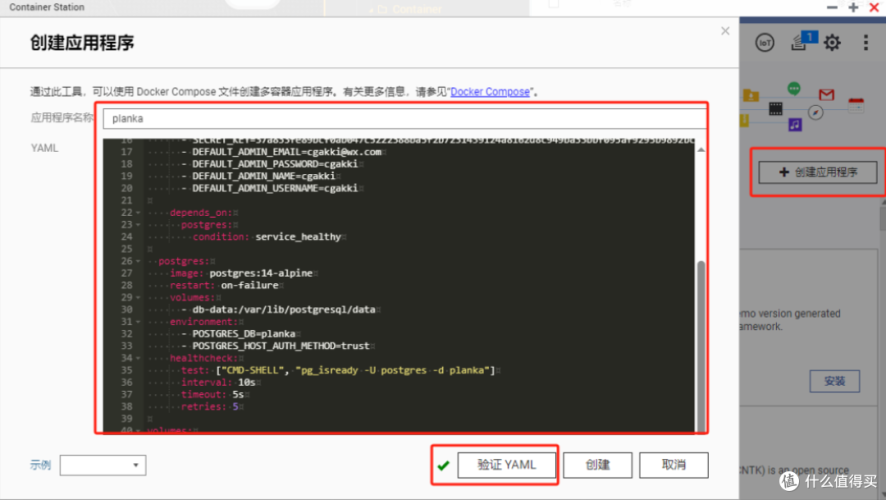
Task: Click condition: service_healthy text
Action: [267, 237]
